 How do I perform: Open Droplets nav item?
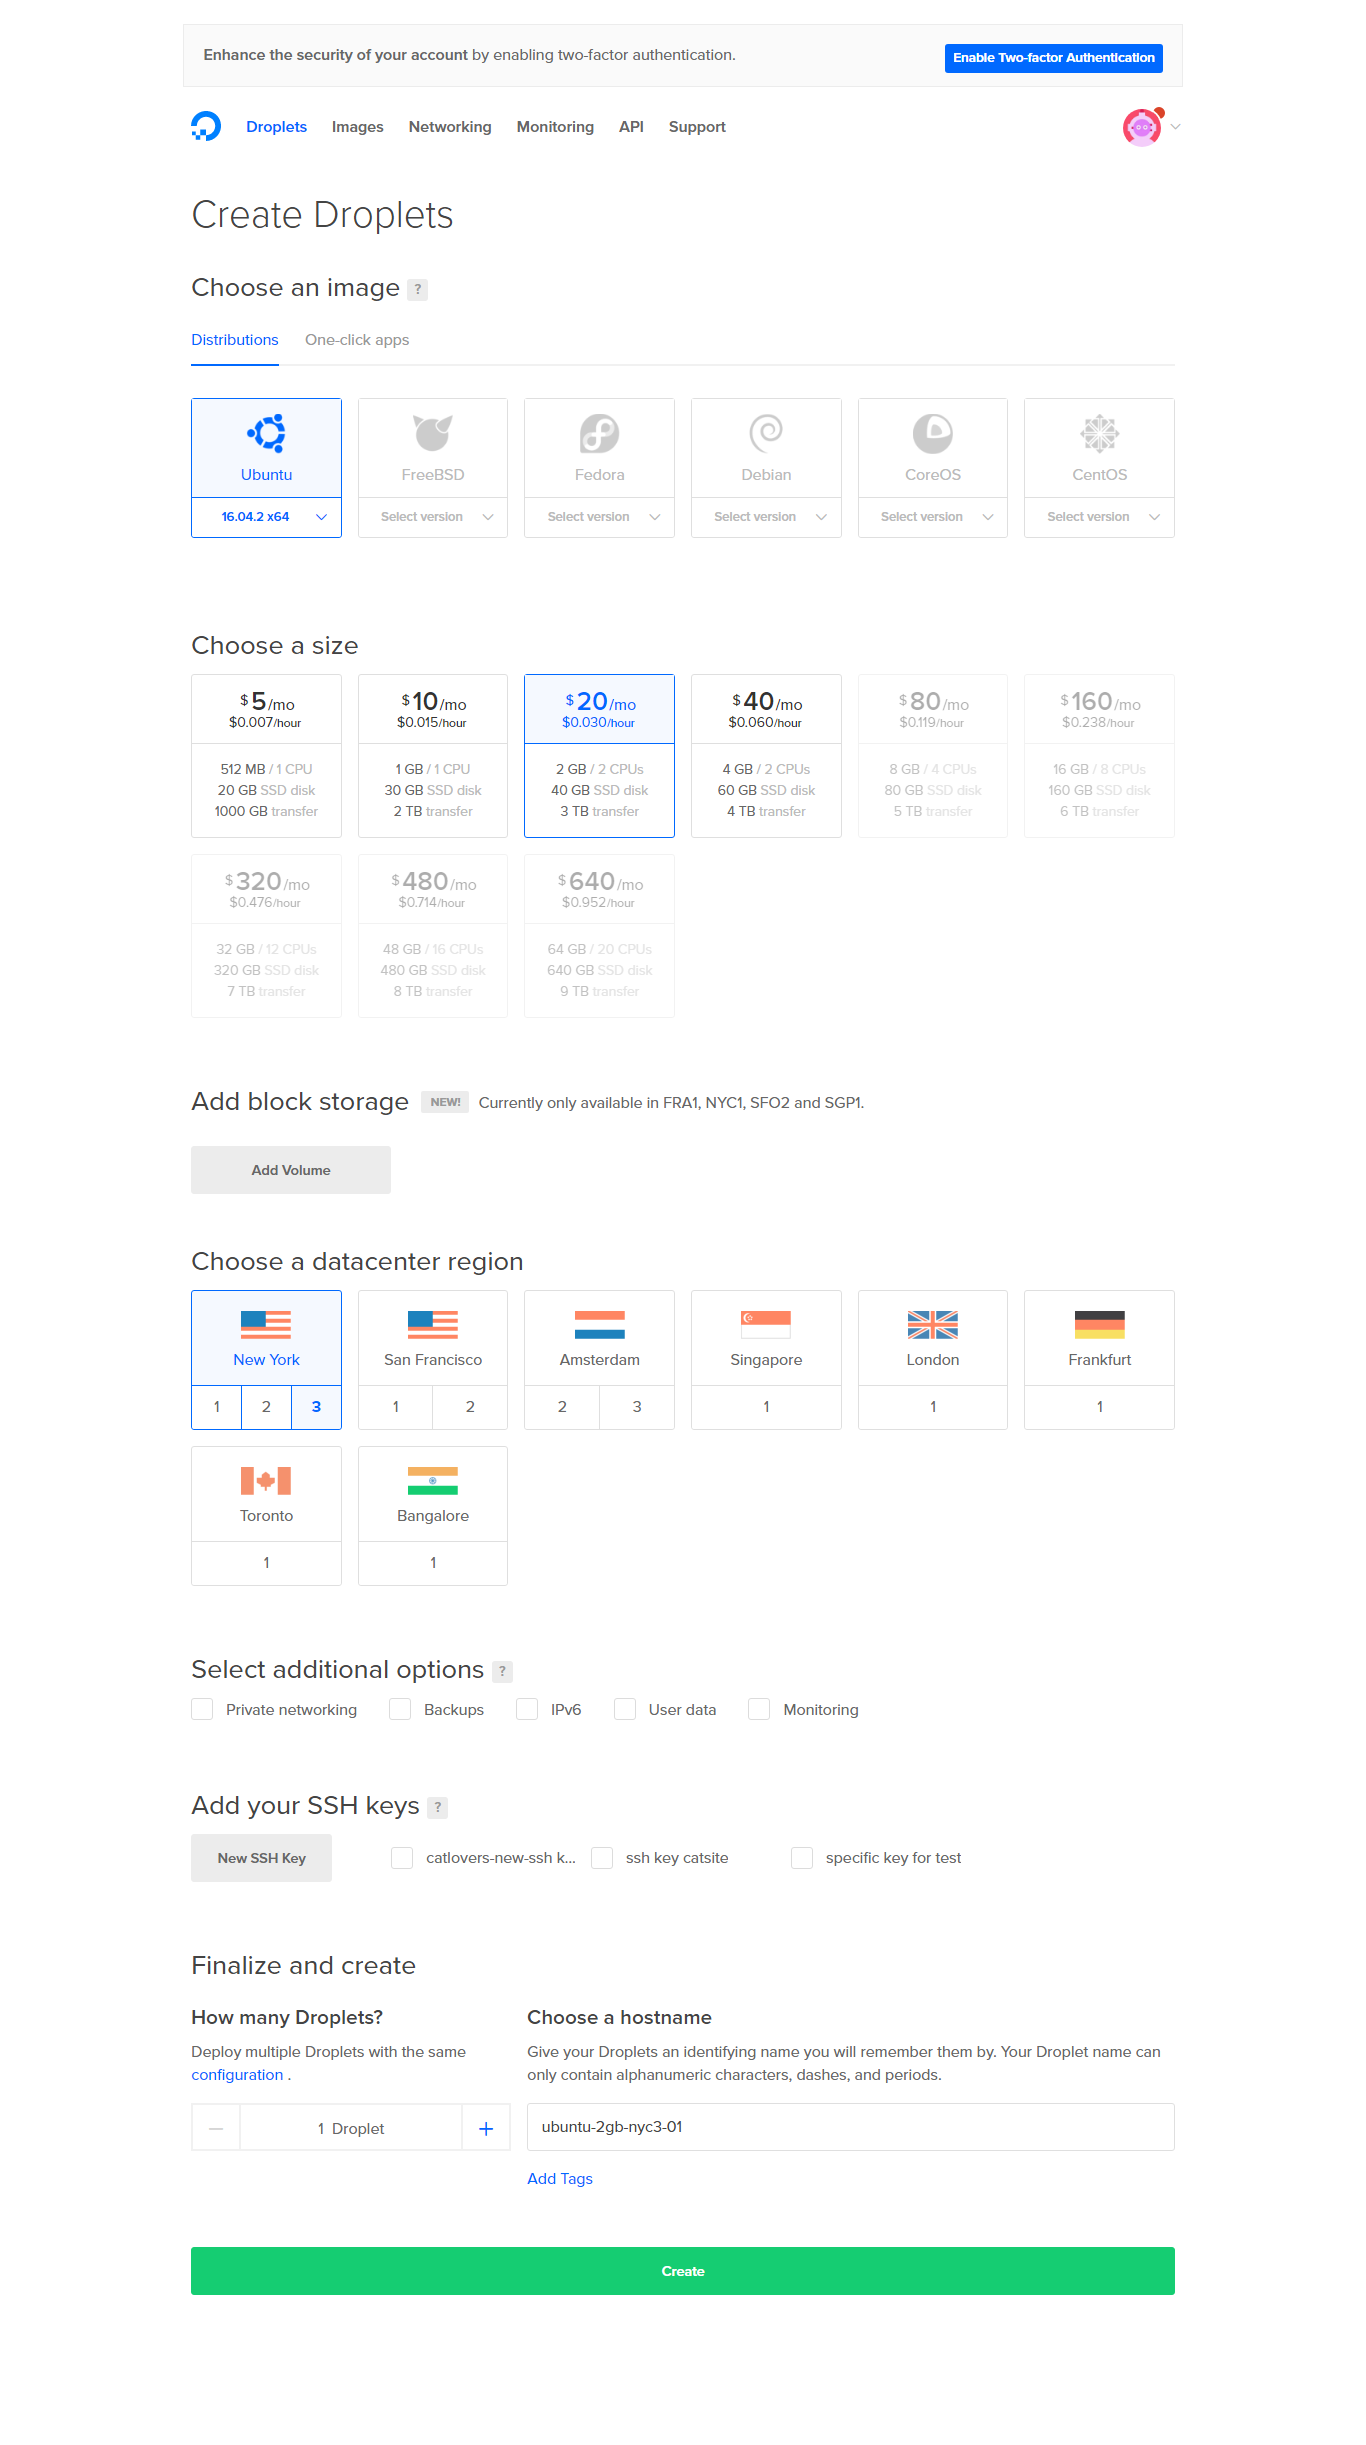pyautogui.click(x=276, y=127)
